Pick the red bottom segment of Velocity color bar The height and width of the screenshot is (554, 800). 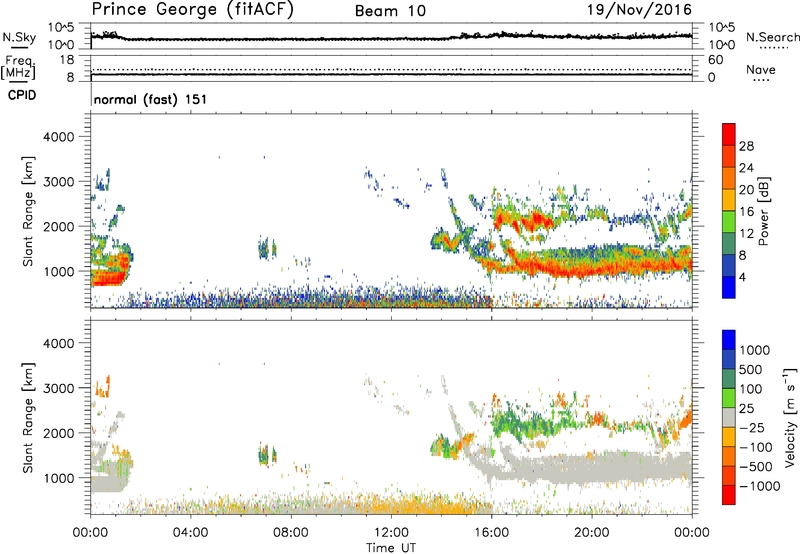coord(729,495)
